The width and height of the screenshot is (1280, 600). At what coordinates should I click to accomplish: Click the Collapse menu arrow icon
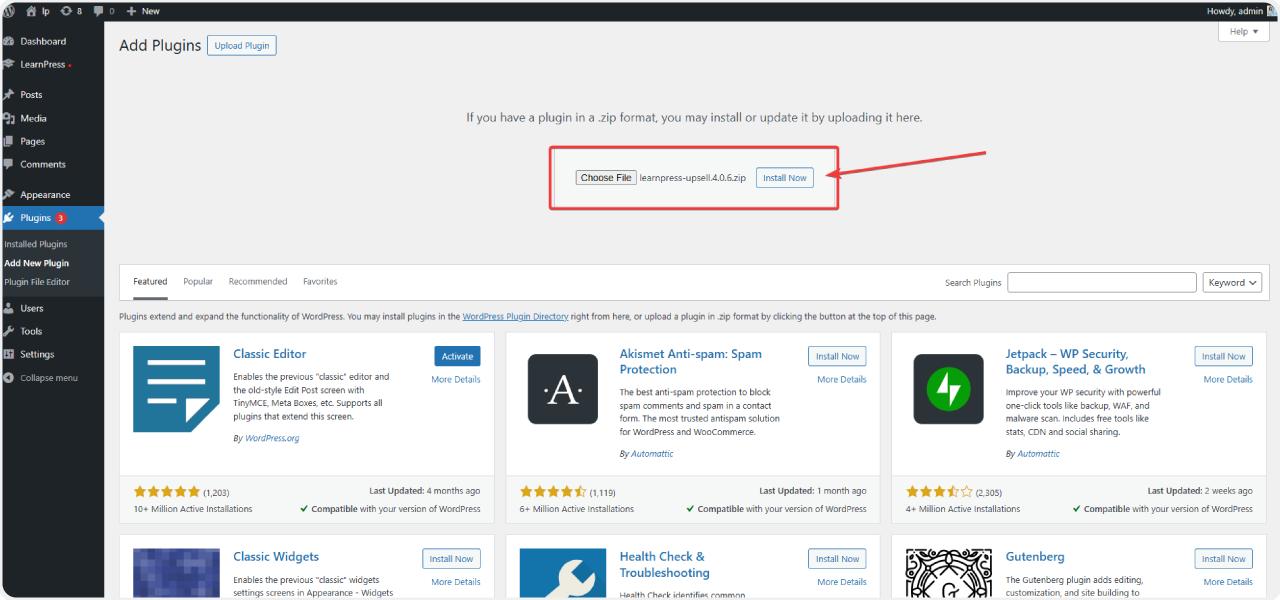[9, 378]
